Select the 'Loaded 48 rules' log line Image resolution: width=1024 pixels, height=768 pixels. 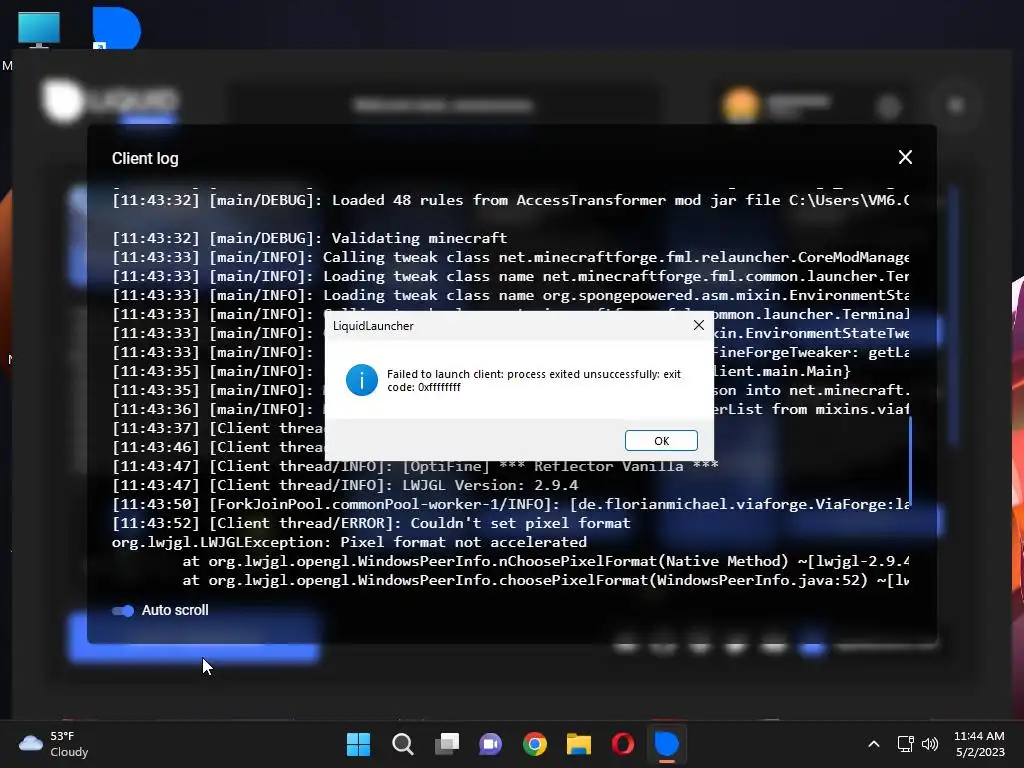(511, 200)
